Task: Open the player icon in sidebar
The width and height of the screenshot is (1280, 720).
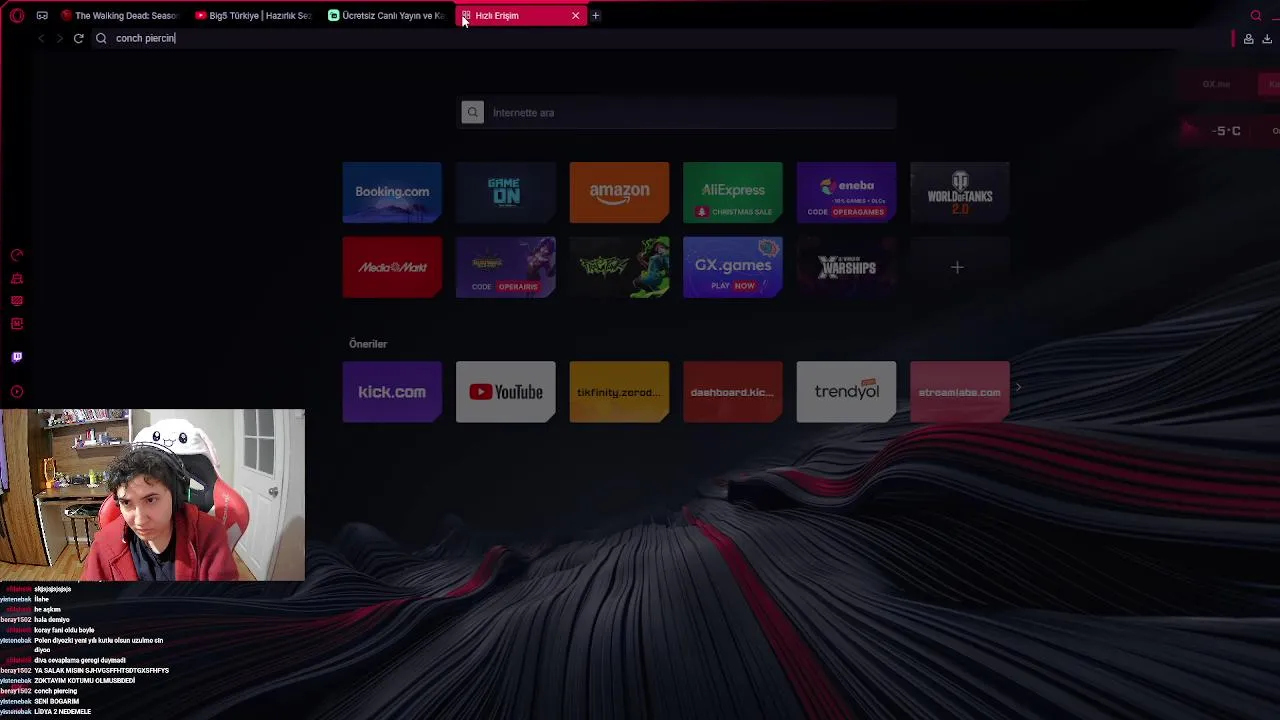Action: (x=16, y=391)
